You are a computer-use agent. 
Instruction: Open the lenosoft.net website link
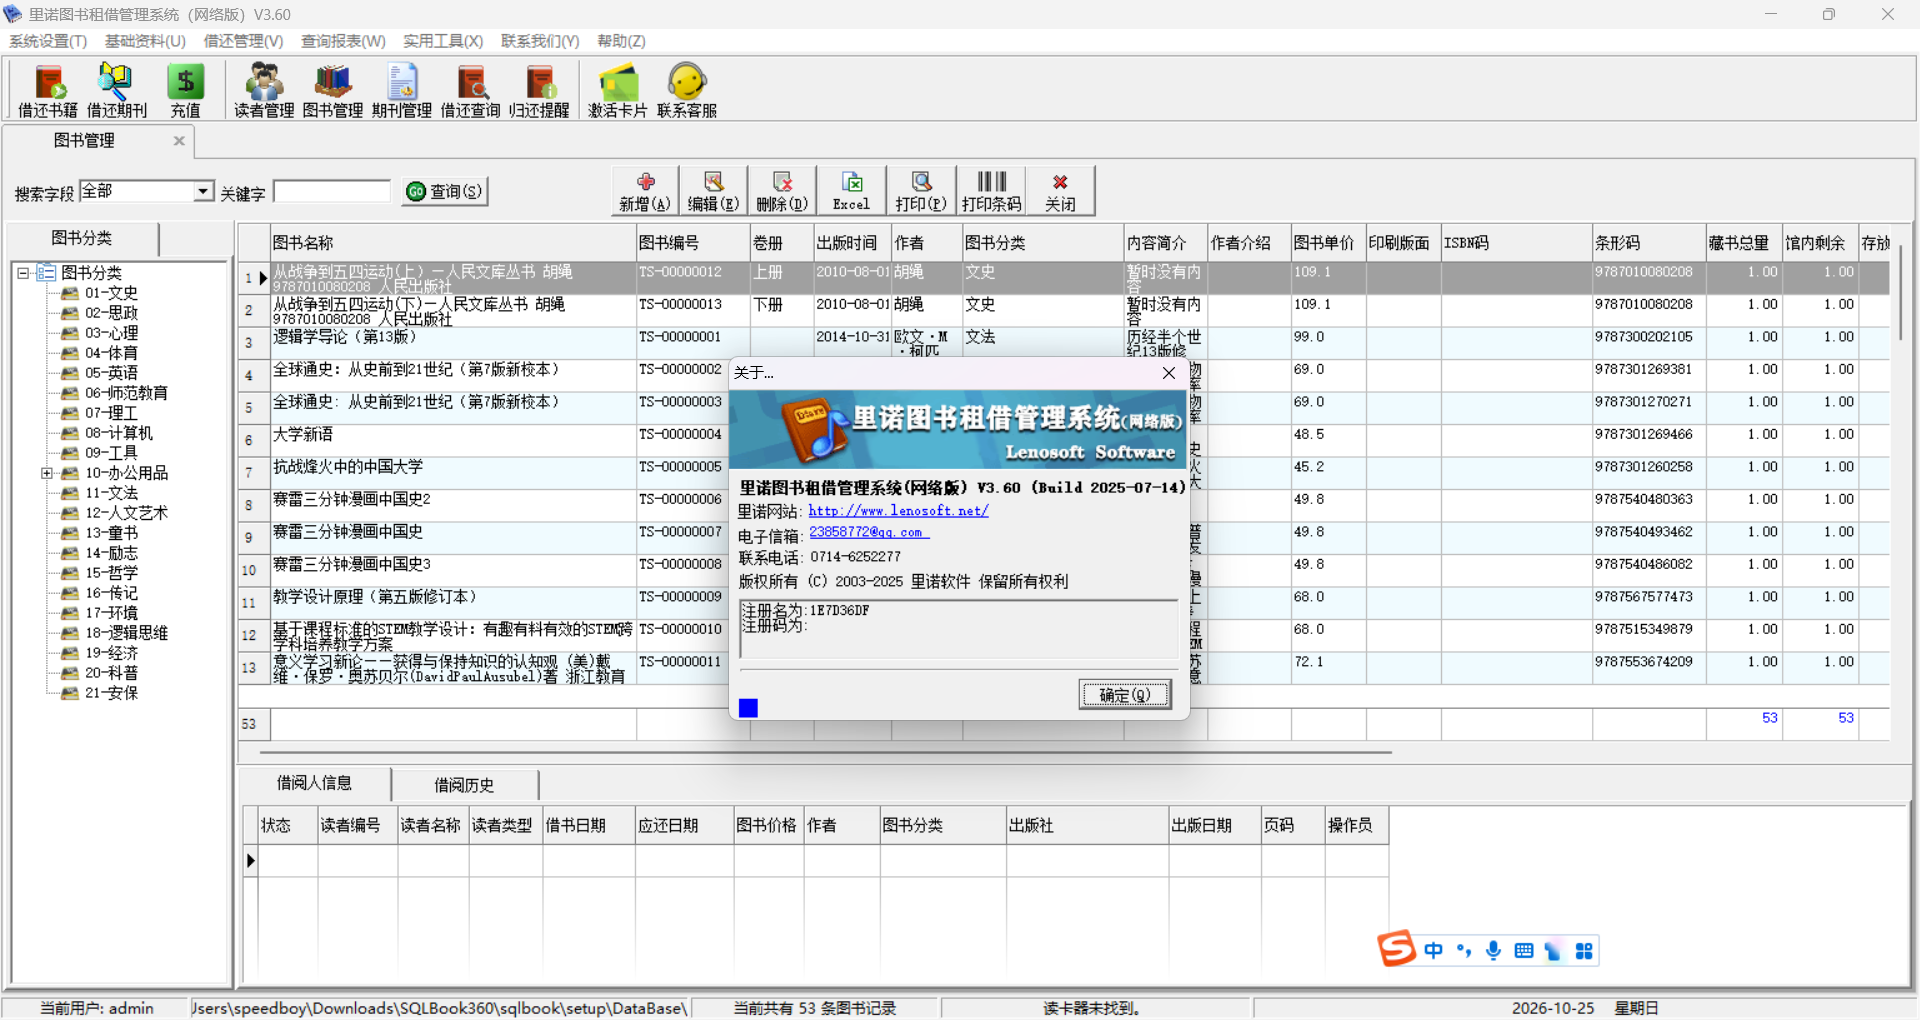coord(898,511)
